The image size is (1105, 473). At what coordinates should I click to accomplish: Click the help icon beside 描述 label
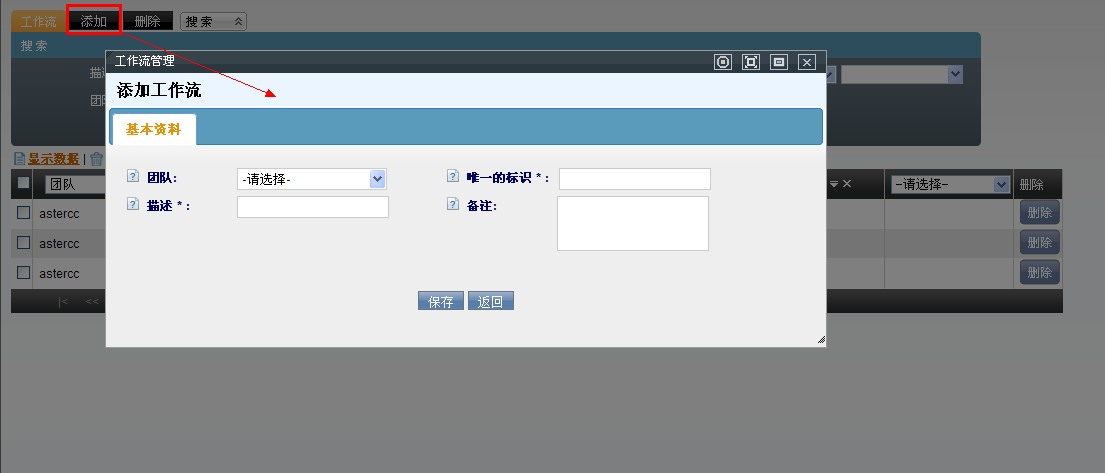[x=133, y=205]
